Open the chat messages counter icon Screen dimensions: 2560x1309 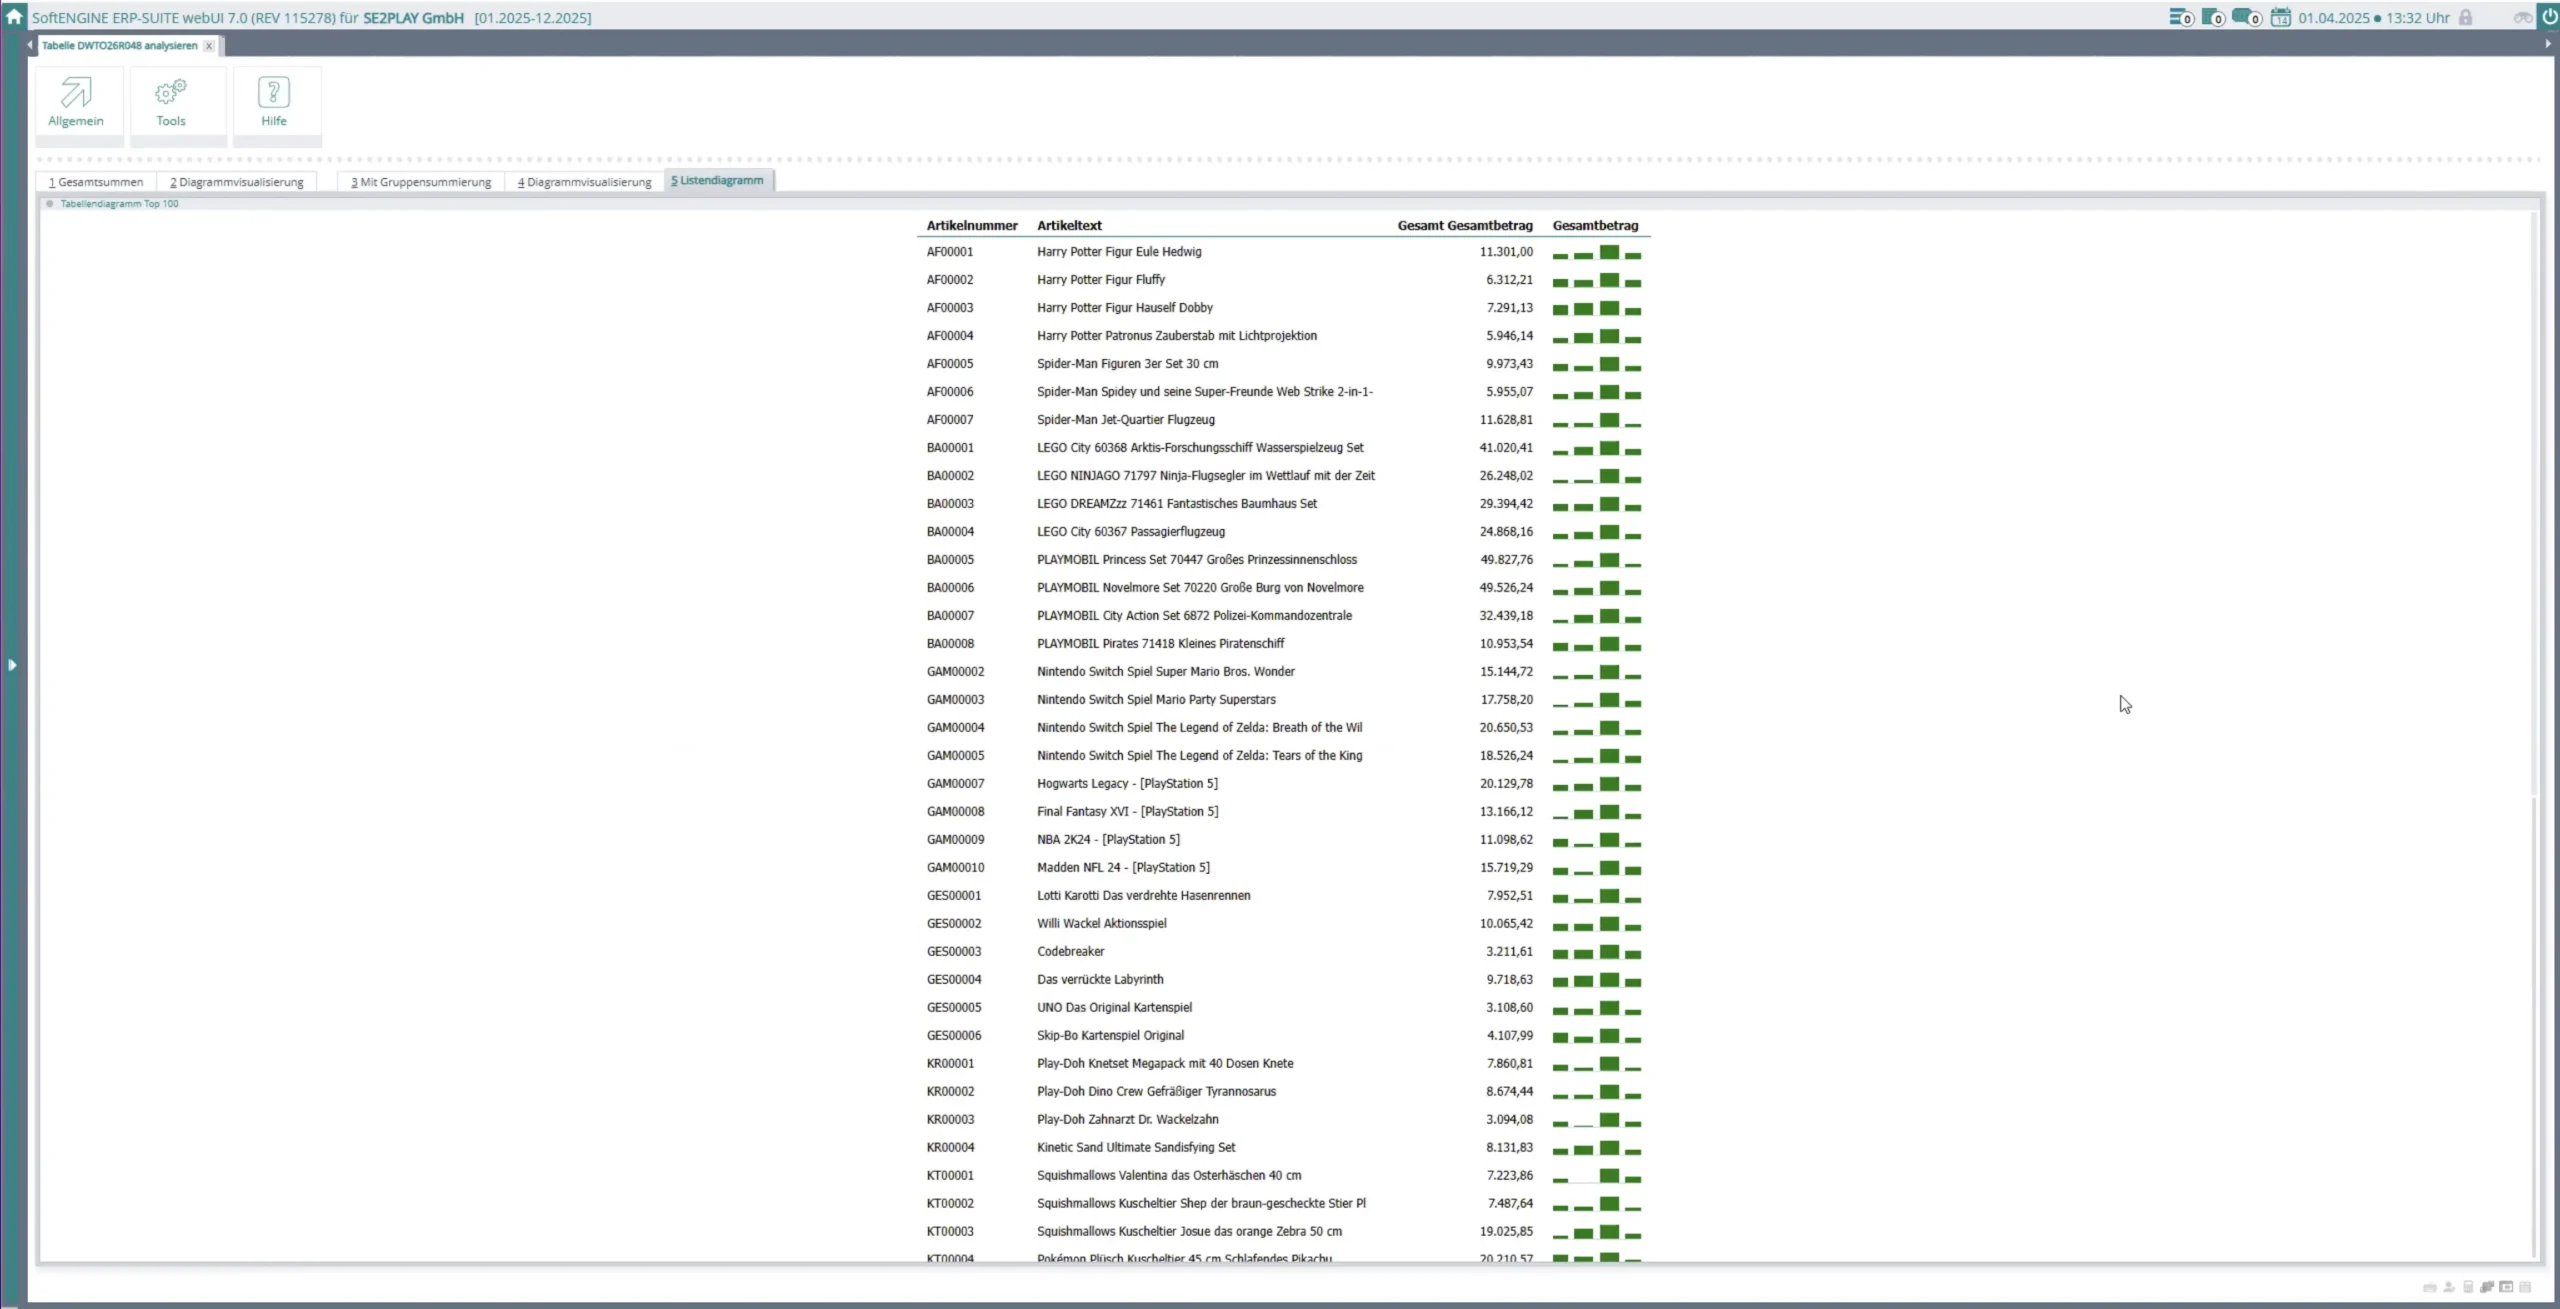[x=2246, y=17]
